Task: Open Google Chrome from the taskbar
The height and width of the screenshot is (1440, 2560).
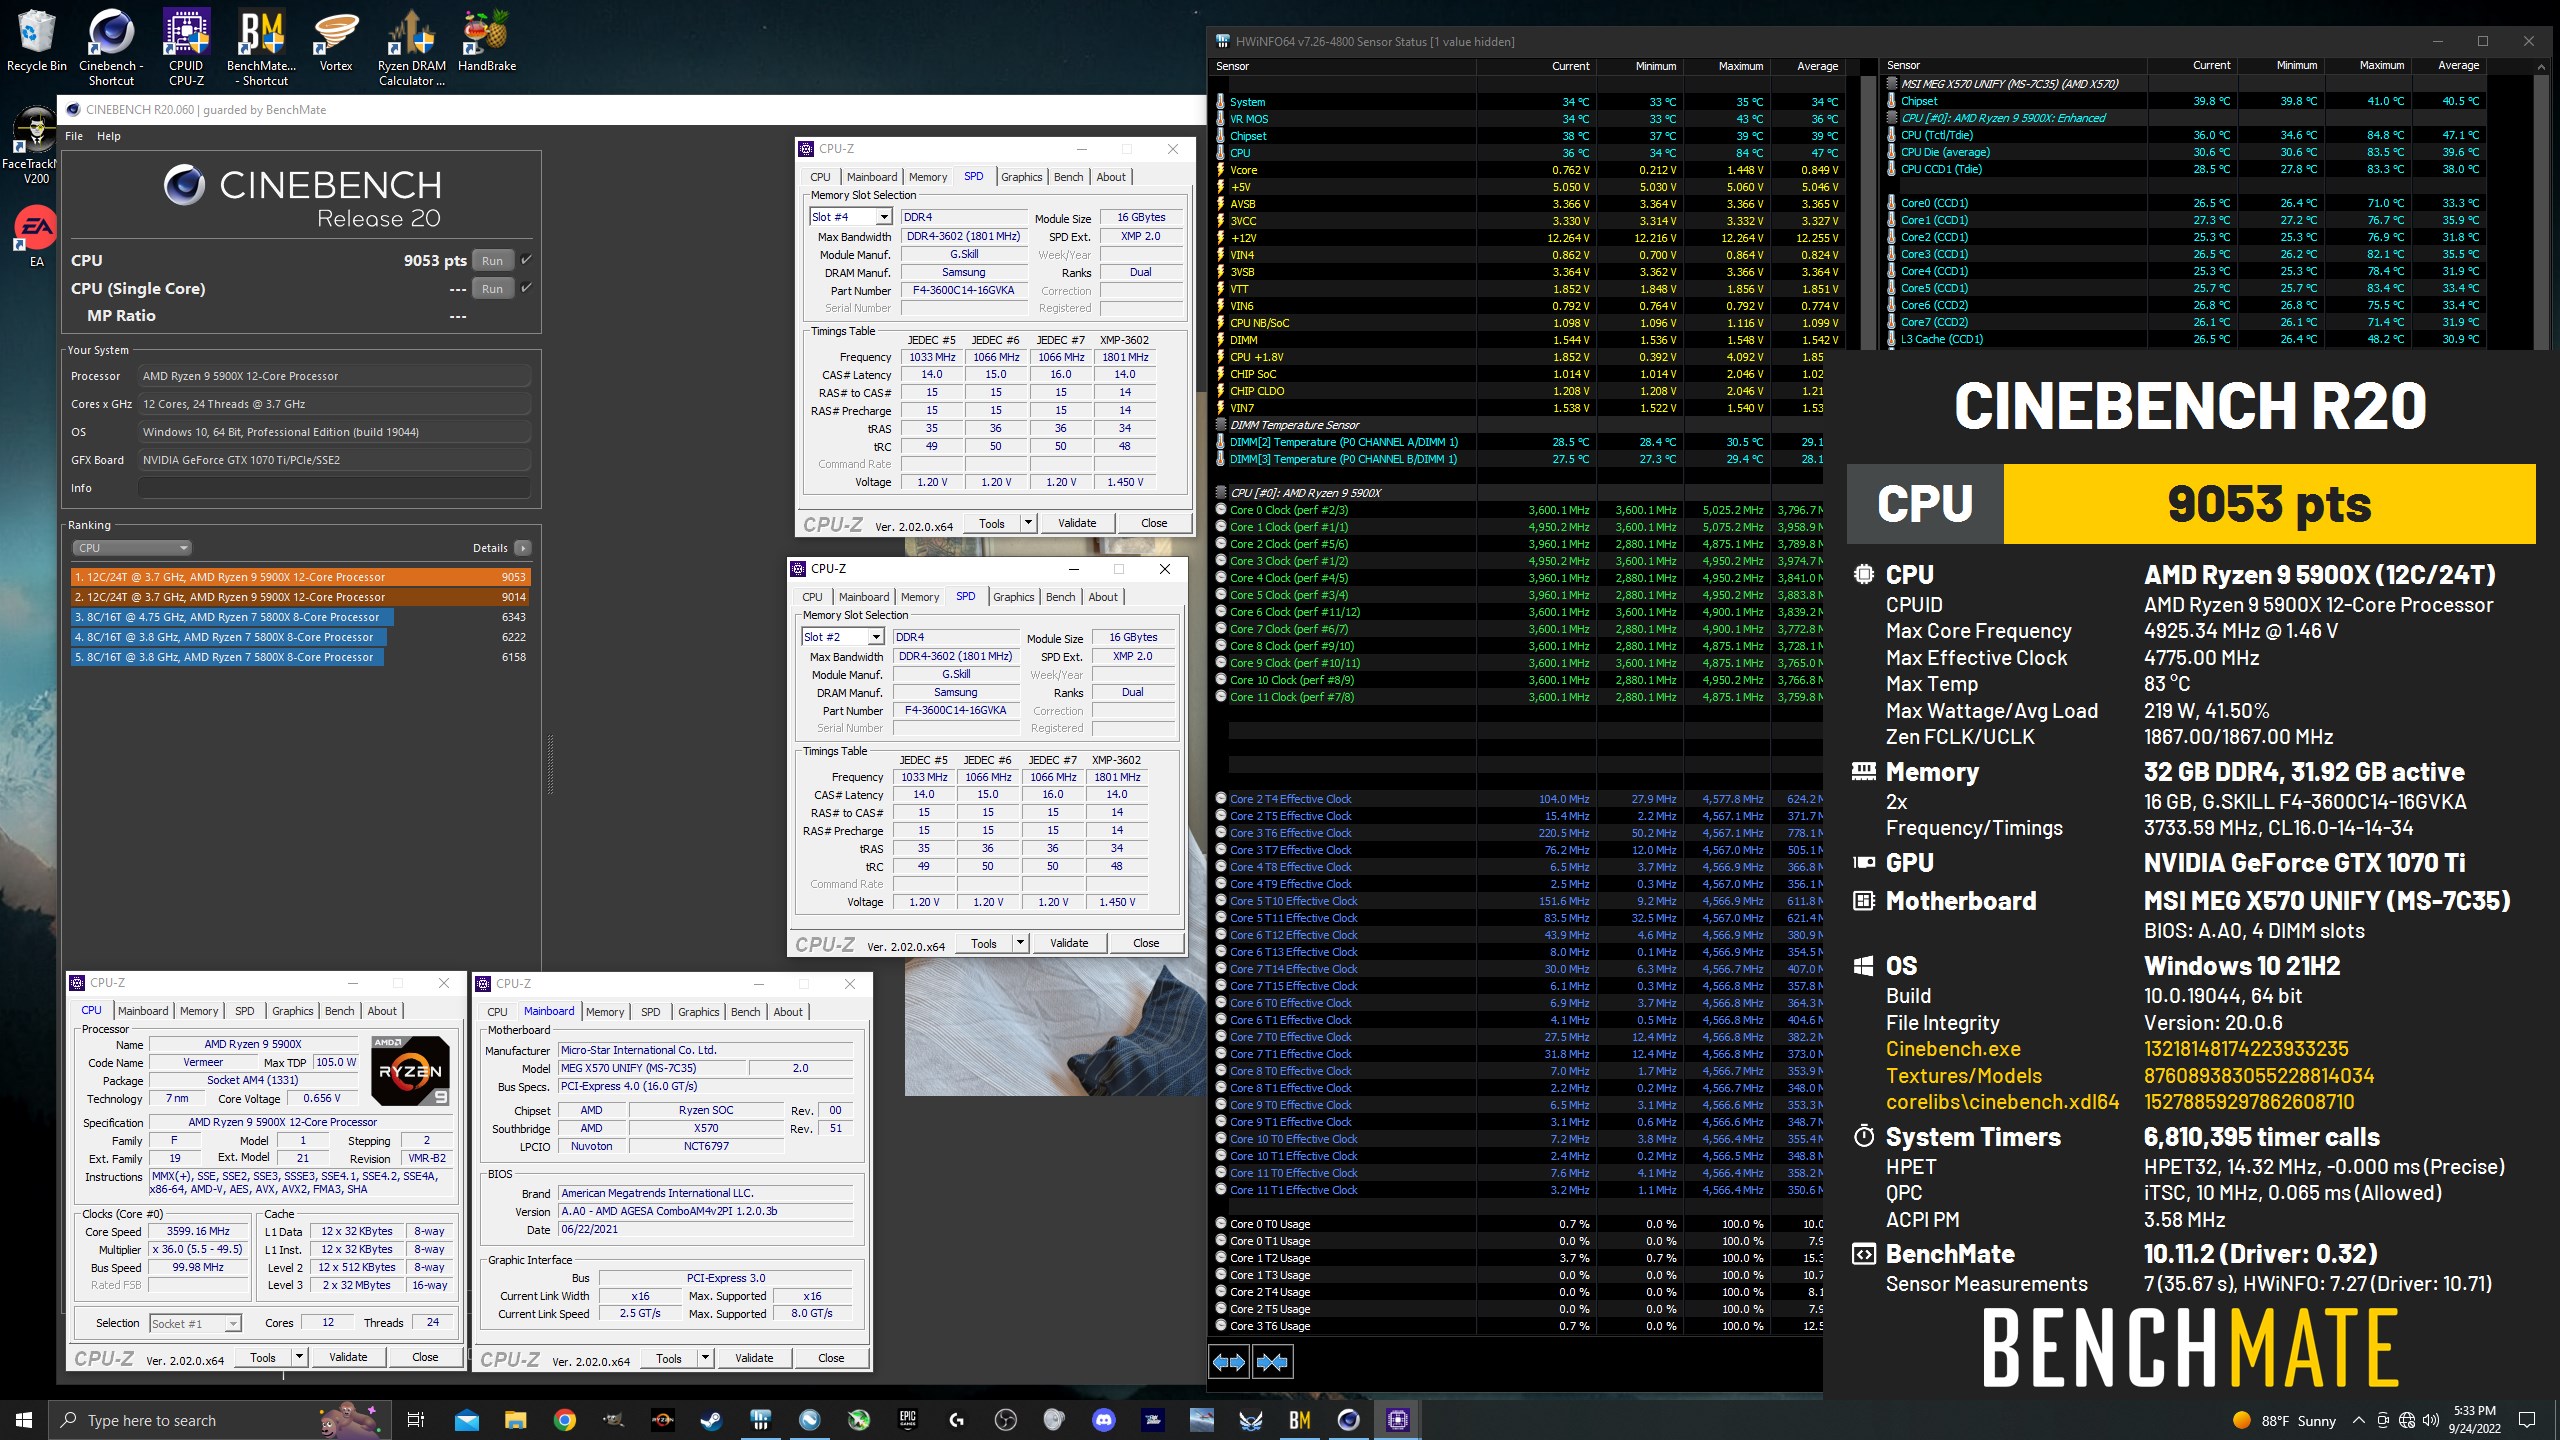Action: [564, 1420]
